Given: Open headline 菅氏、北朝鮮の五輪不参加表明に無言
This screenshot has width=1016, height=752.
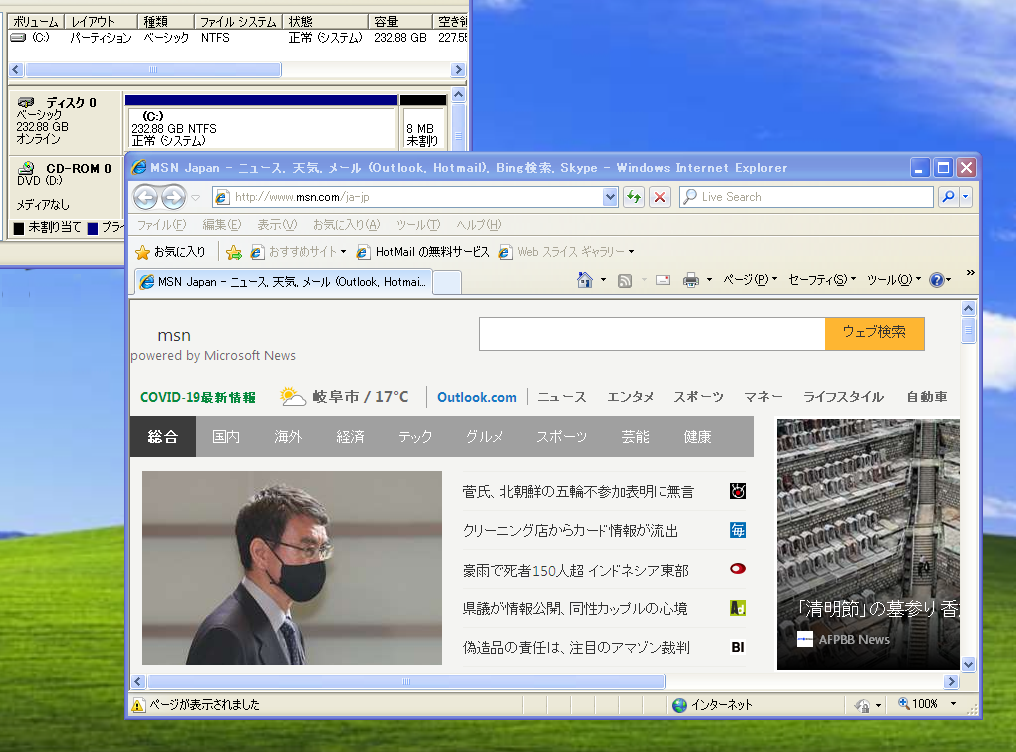Looking at the screenshot, I should click(x=578, y=492).
